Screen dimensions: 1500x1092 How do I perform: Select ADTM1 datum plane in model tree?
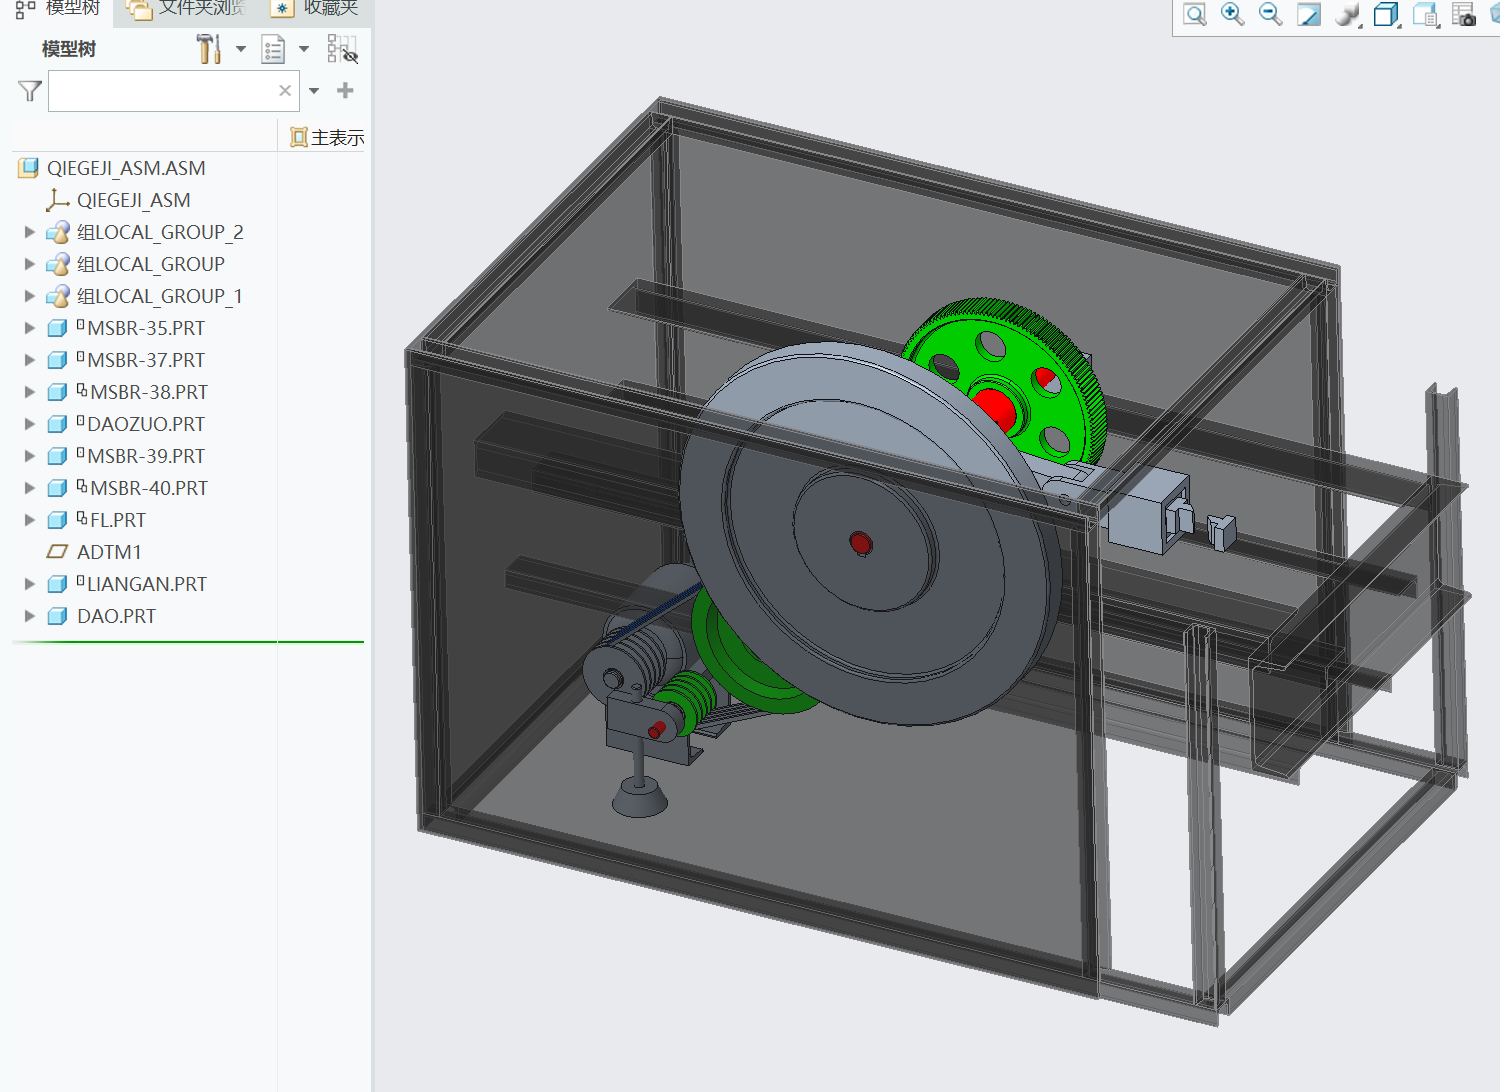pos(109,552)
